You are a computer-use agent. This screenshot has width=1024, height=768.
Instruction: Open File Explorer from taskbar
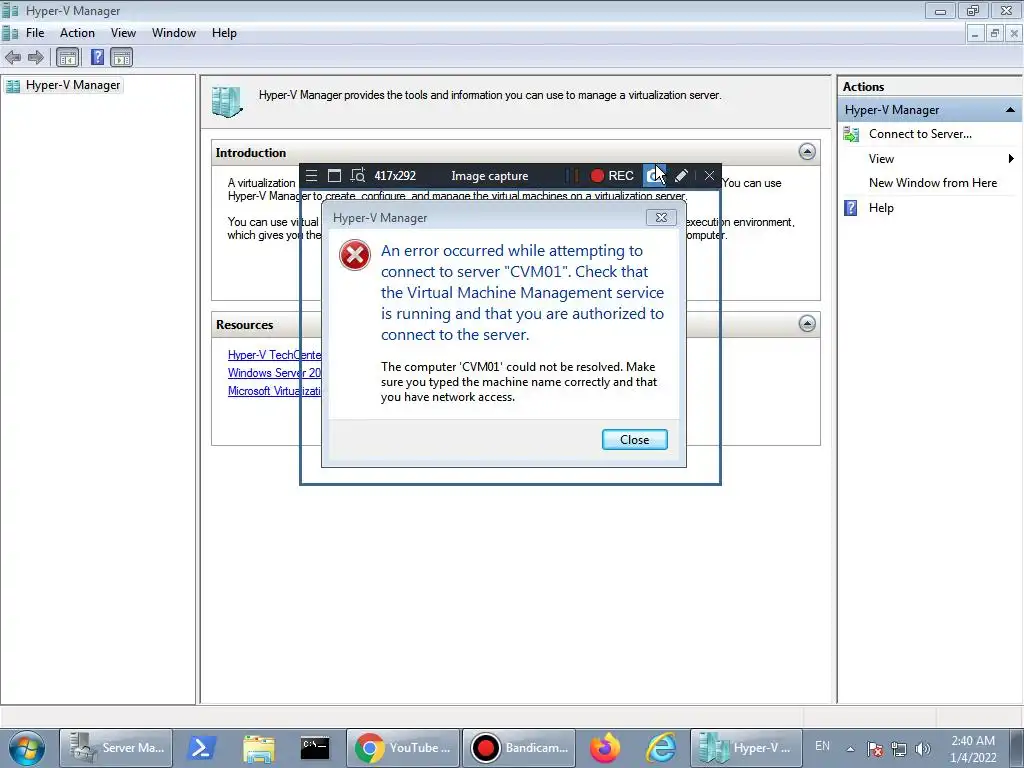[259, 748]
